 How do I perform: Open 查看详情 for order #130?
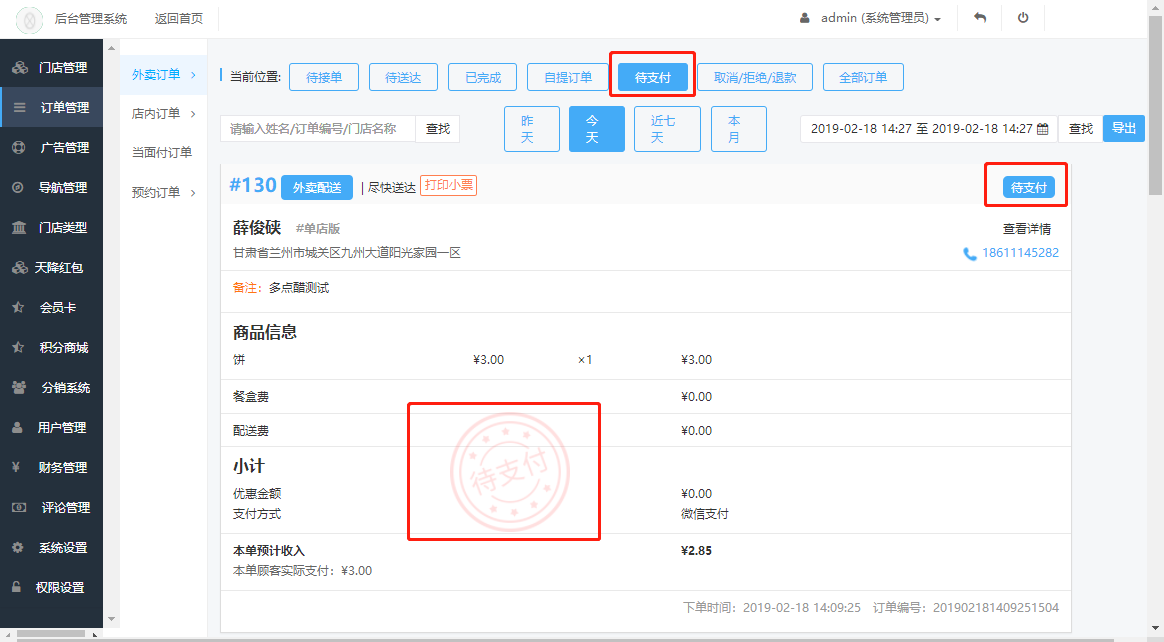1027,229
